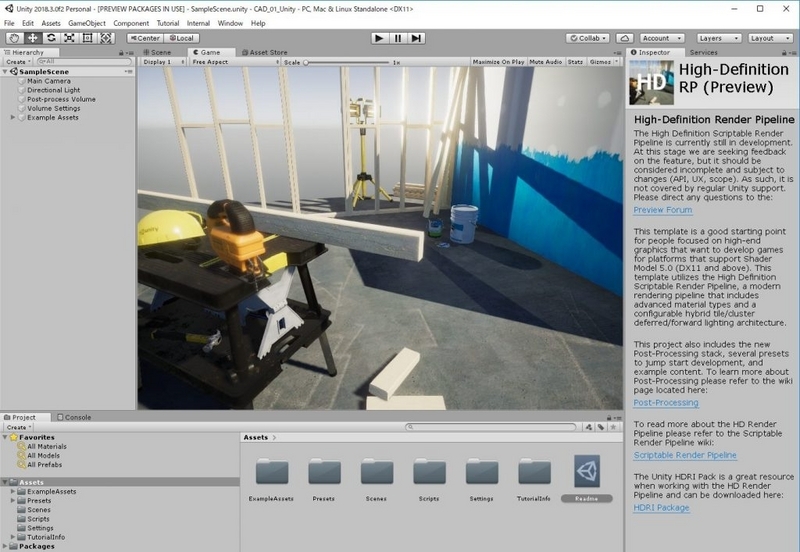Click Search by Type icon in Project

[x=589, y=427]
